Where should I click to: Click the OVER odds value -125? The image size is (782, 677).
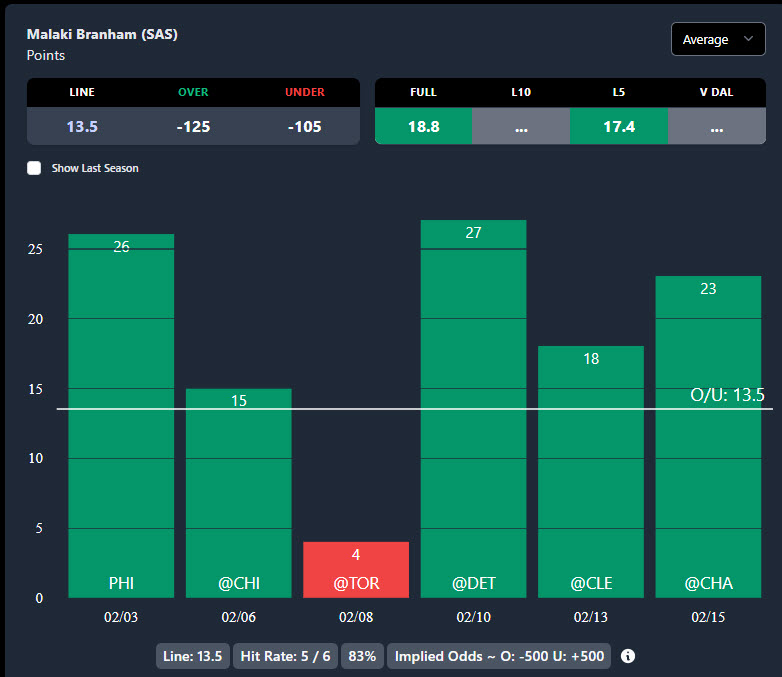coord(193,127)
